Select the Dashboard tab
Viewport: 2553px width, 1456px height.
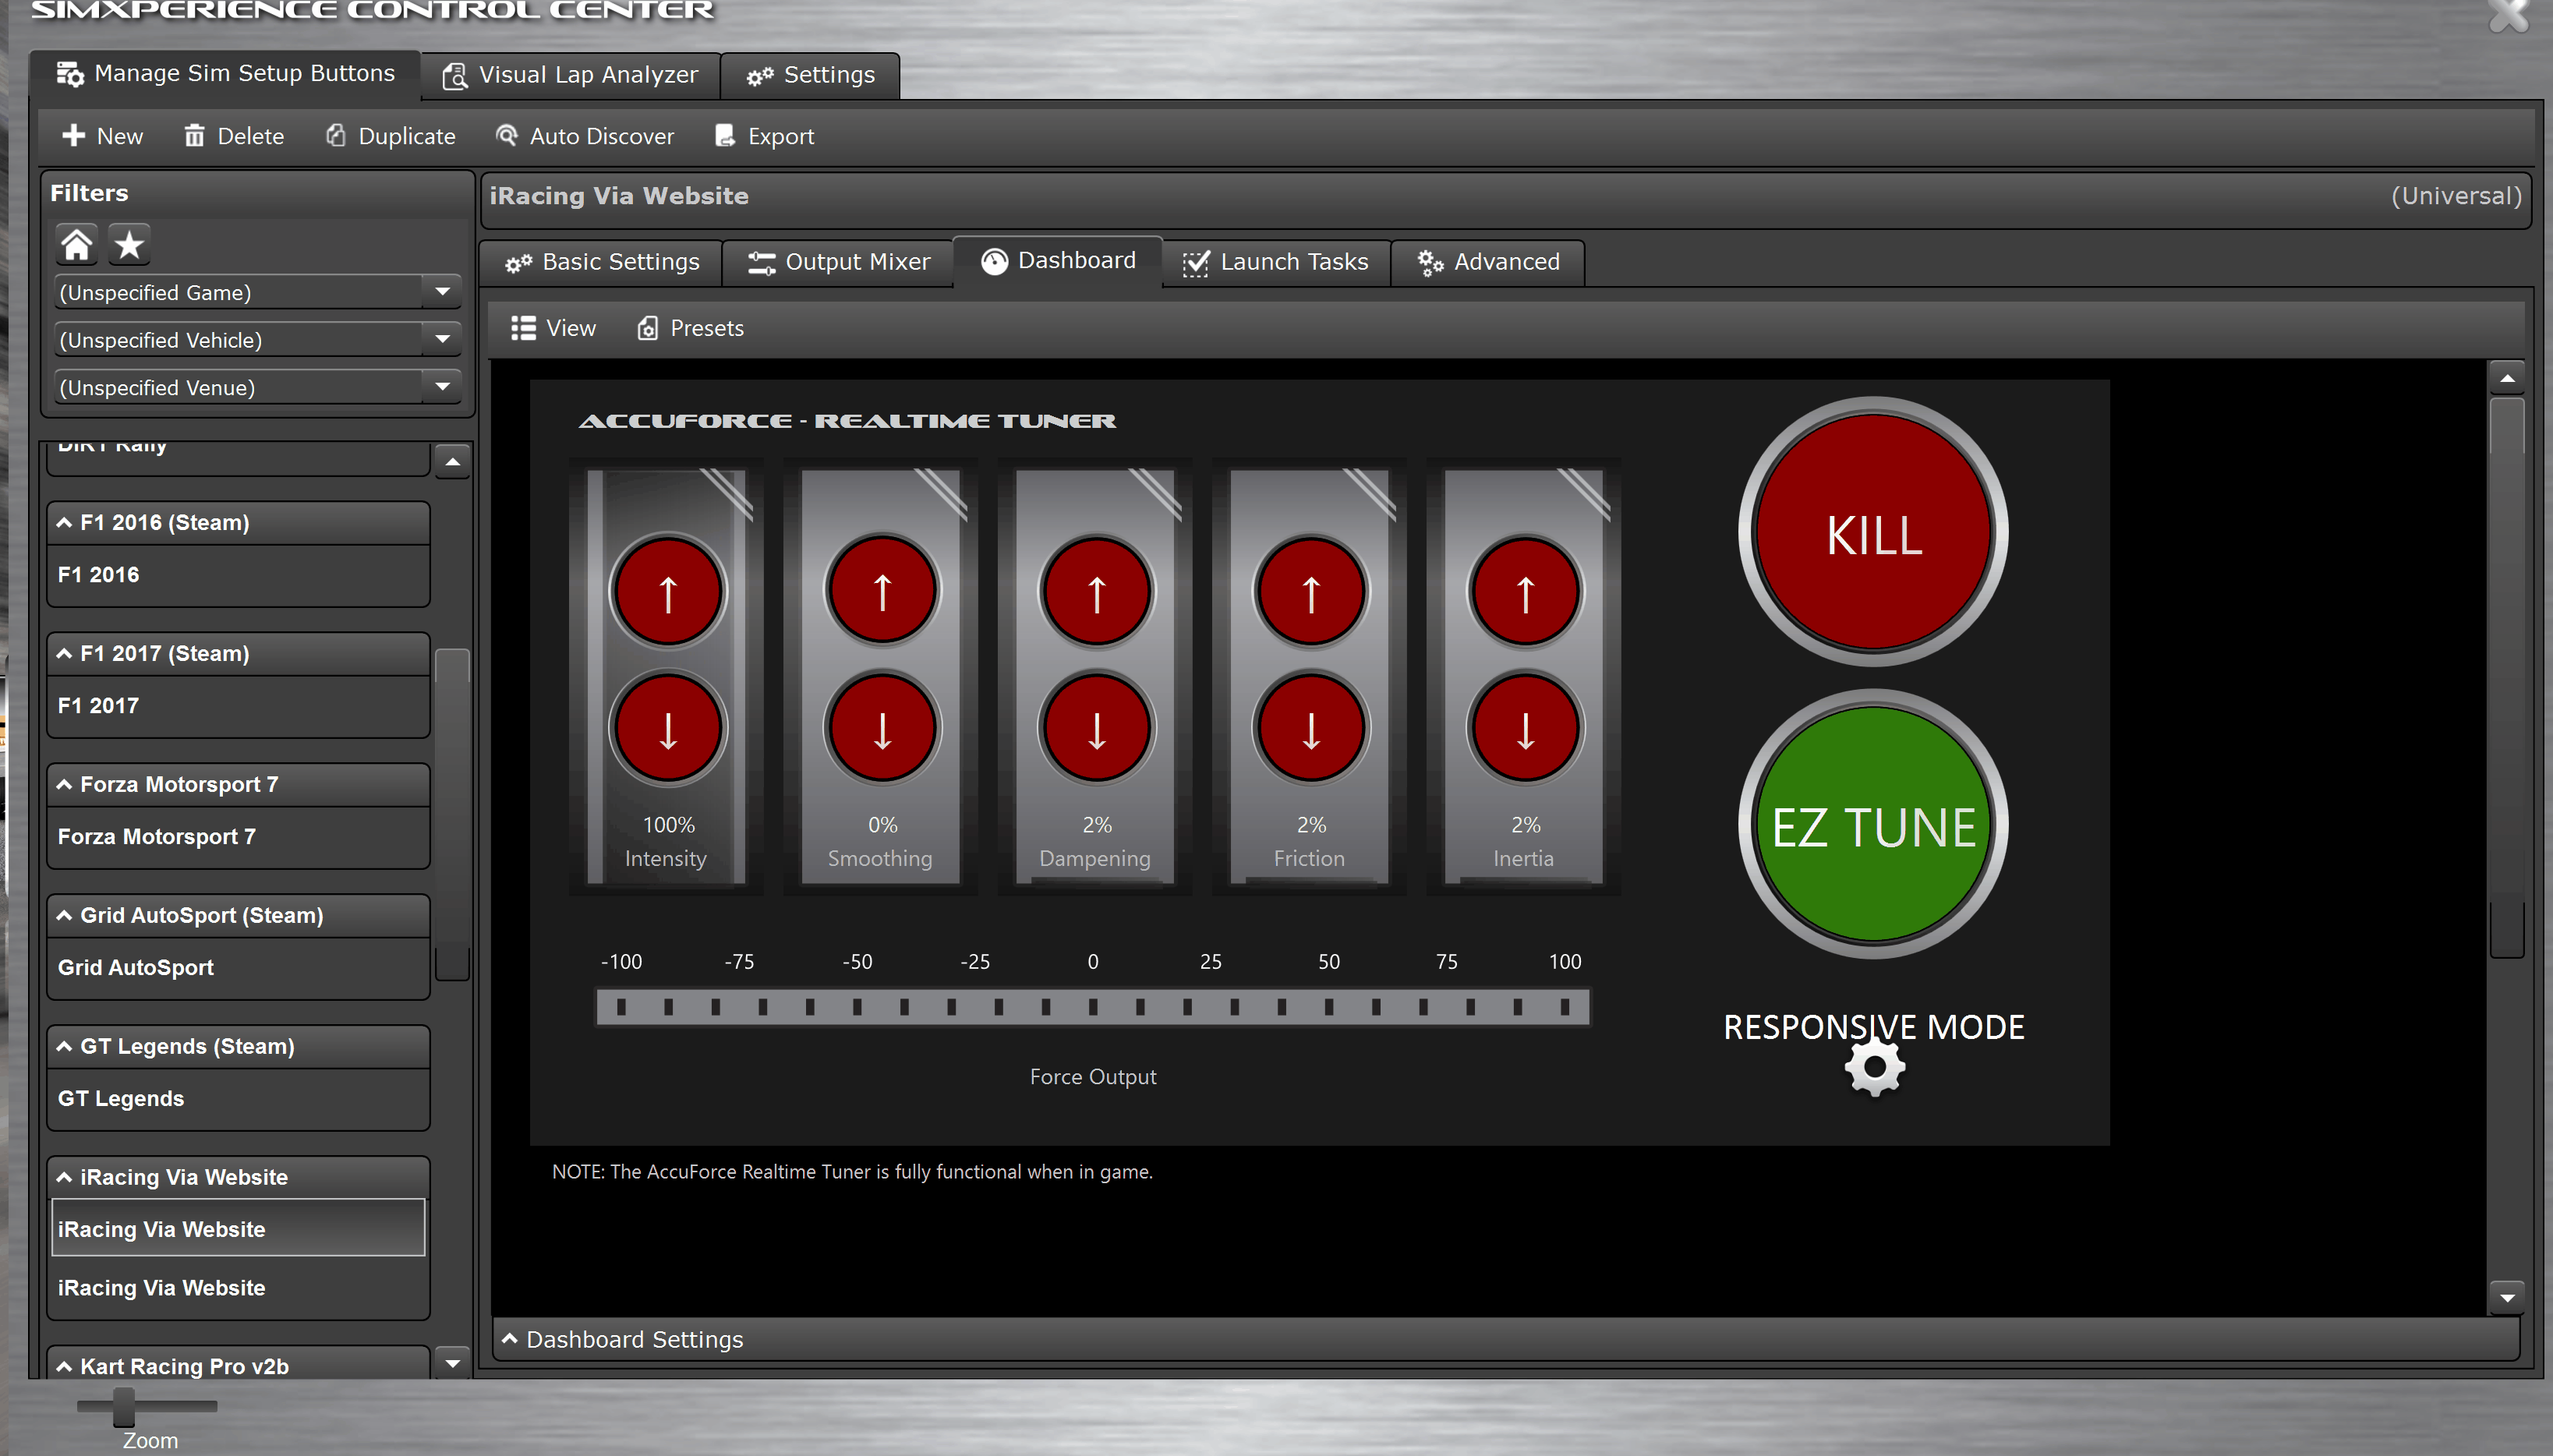point(1058,261)
